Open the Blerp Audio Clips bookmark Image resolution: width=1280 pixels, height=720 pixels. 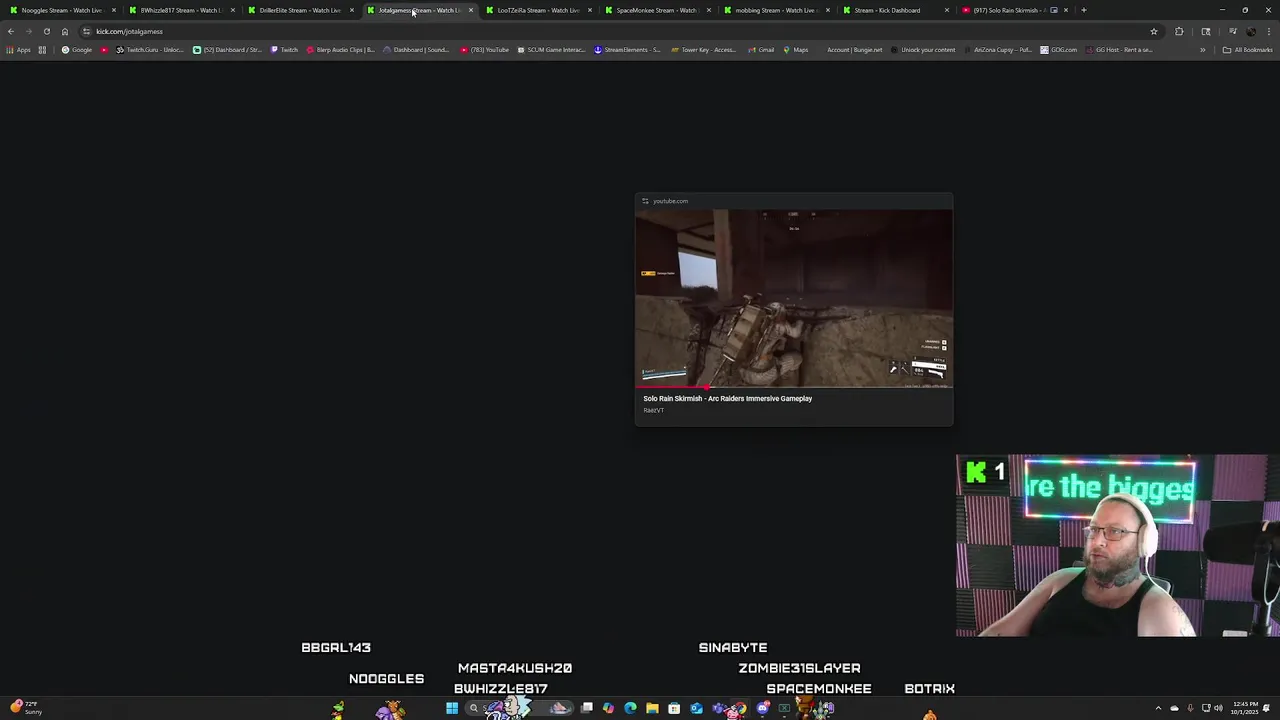coord(341,50)
